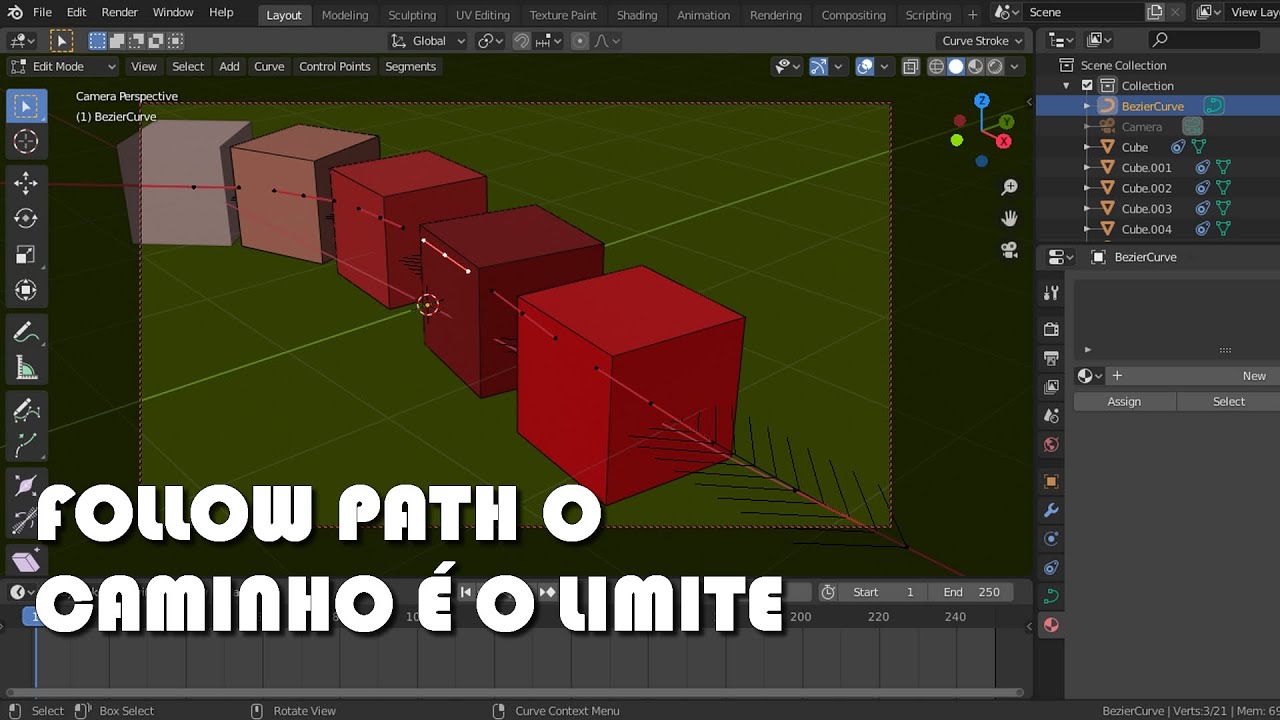The image size is (1280, 720).
Task: Open the Material properties tab
Action: (x=1051, y=626)
